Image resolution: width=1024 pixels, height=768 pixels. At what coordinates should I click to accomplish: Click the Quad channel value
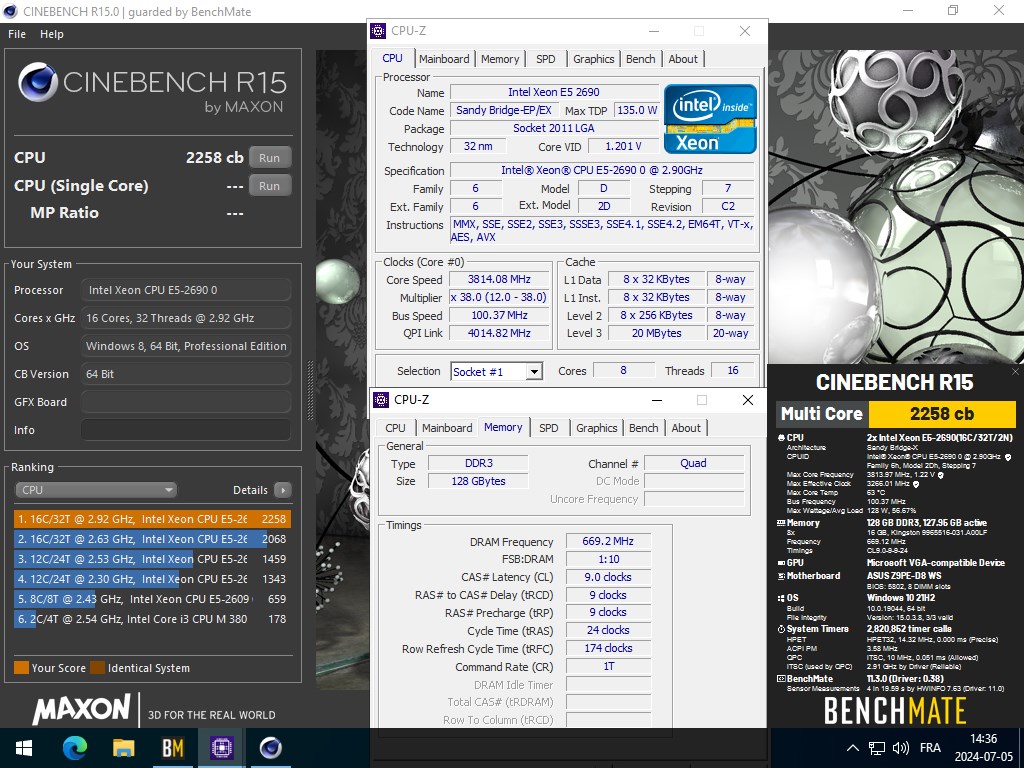tap(694, 463)
